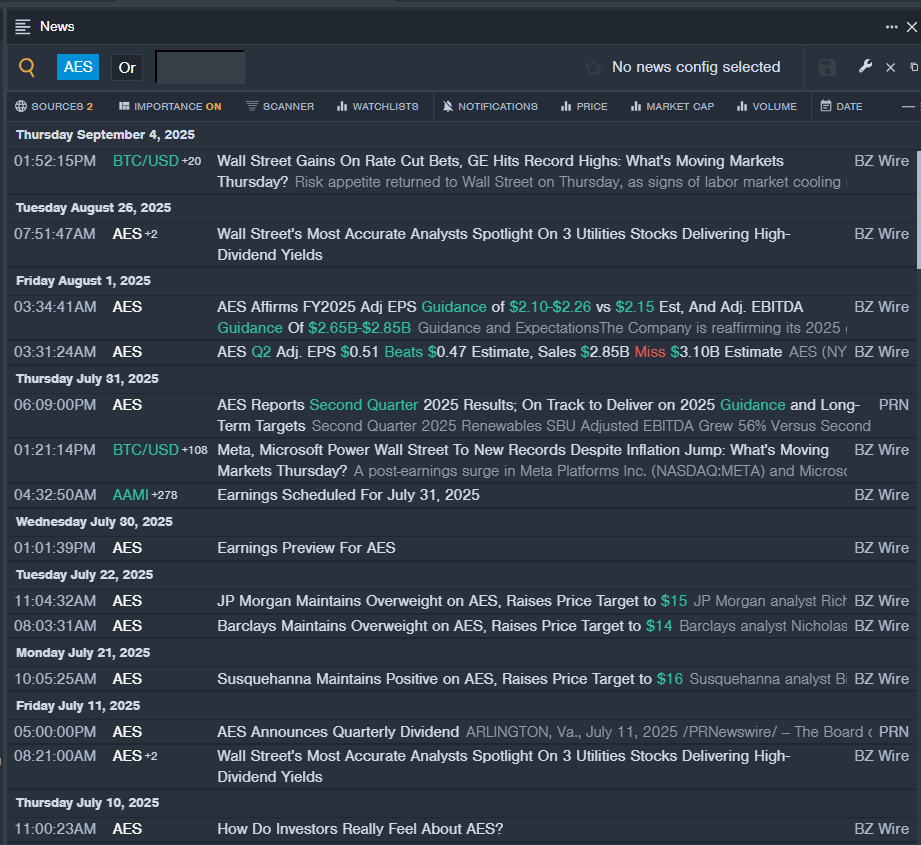Open the Date calendar filter
Image resolution: width=921 pixels, height=845 pixels.
click(841, 106)
